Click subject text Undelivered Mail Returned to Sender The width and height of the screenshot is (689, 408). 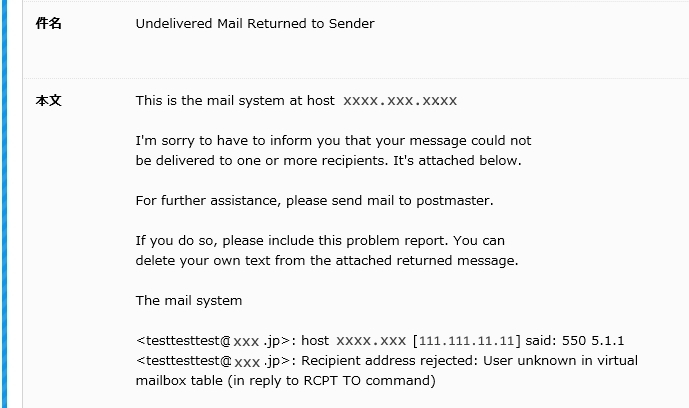[255, 23]
